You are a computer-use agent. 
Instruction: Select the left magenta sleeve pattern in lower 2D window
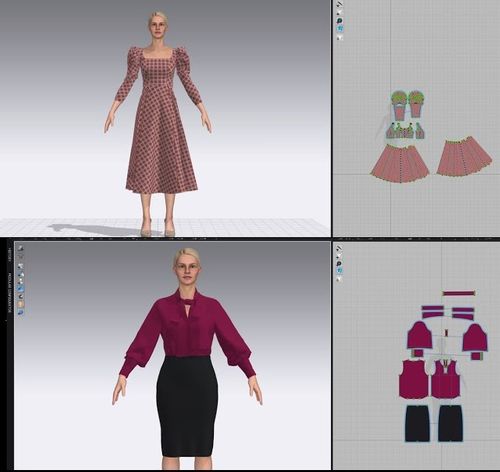[x=420, y=336]
